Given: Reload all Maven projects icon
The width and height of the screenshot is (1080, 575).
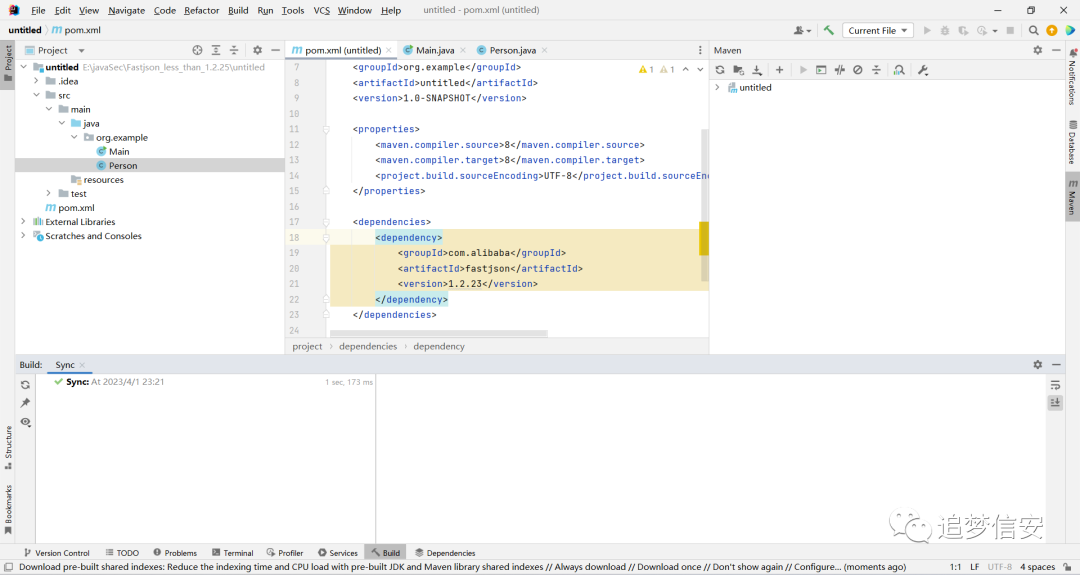Looking at the screenshot, I should click(x=720, y=70).
